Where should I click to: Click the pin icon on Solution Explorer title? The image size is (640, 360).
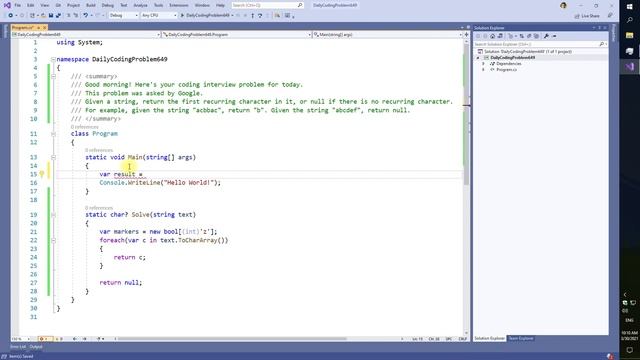600,28
